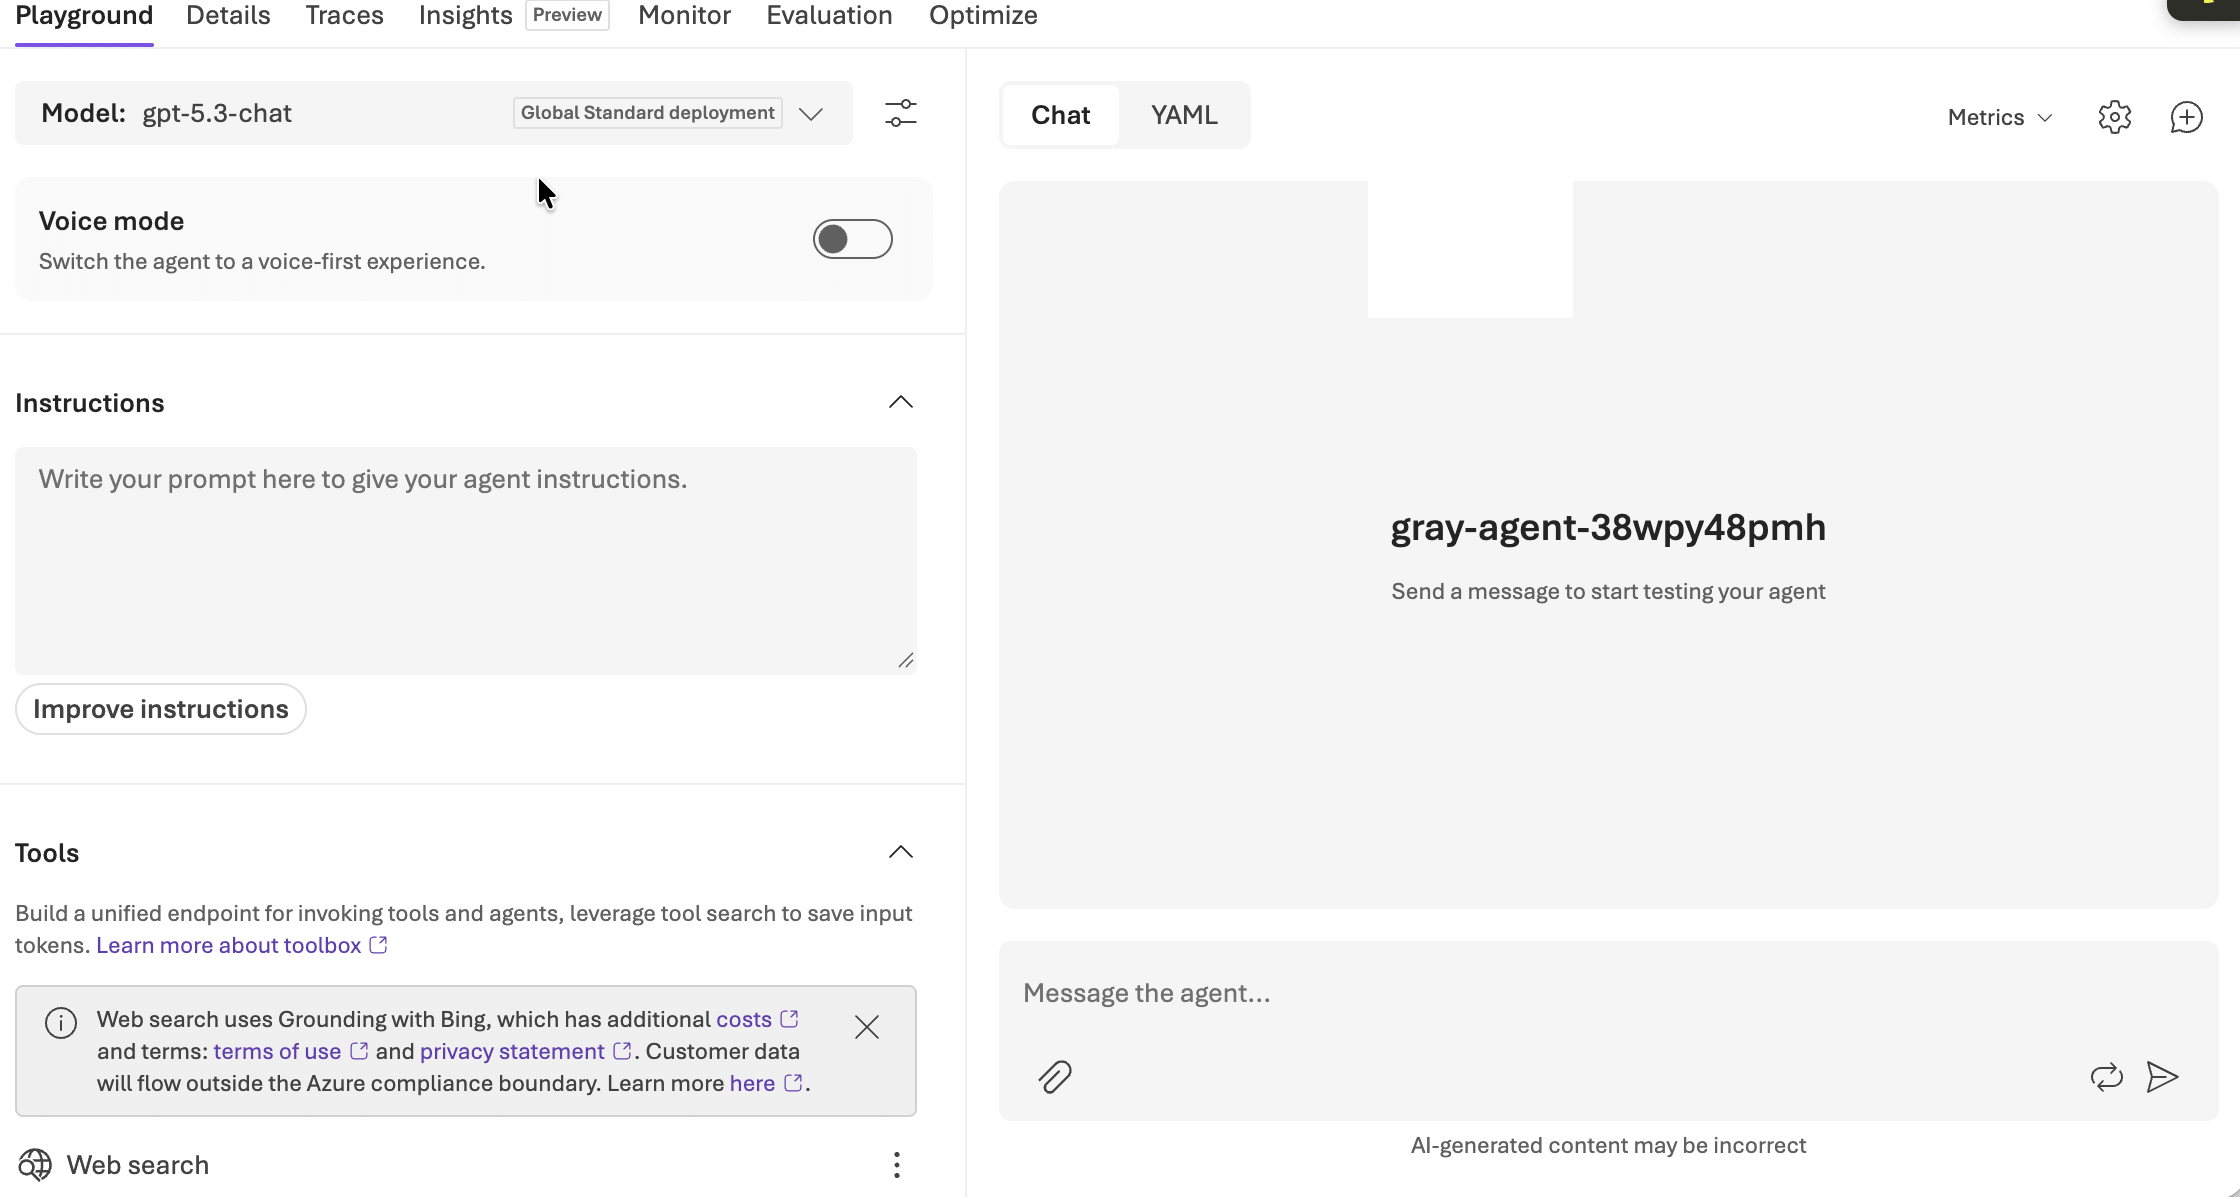The width and height of the screenshot is (2240, 1197).
Task: Select the Chat view tab
Action: (x=1061, y=115)
